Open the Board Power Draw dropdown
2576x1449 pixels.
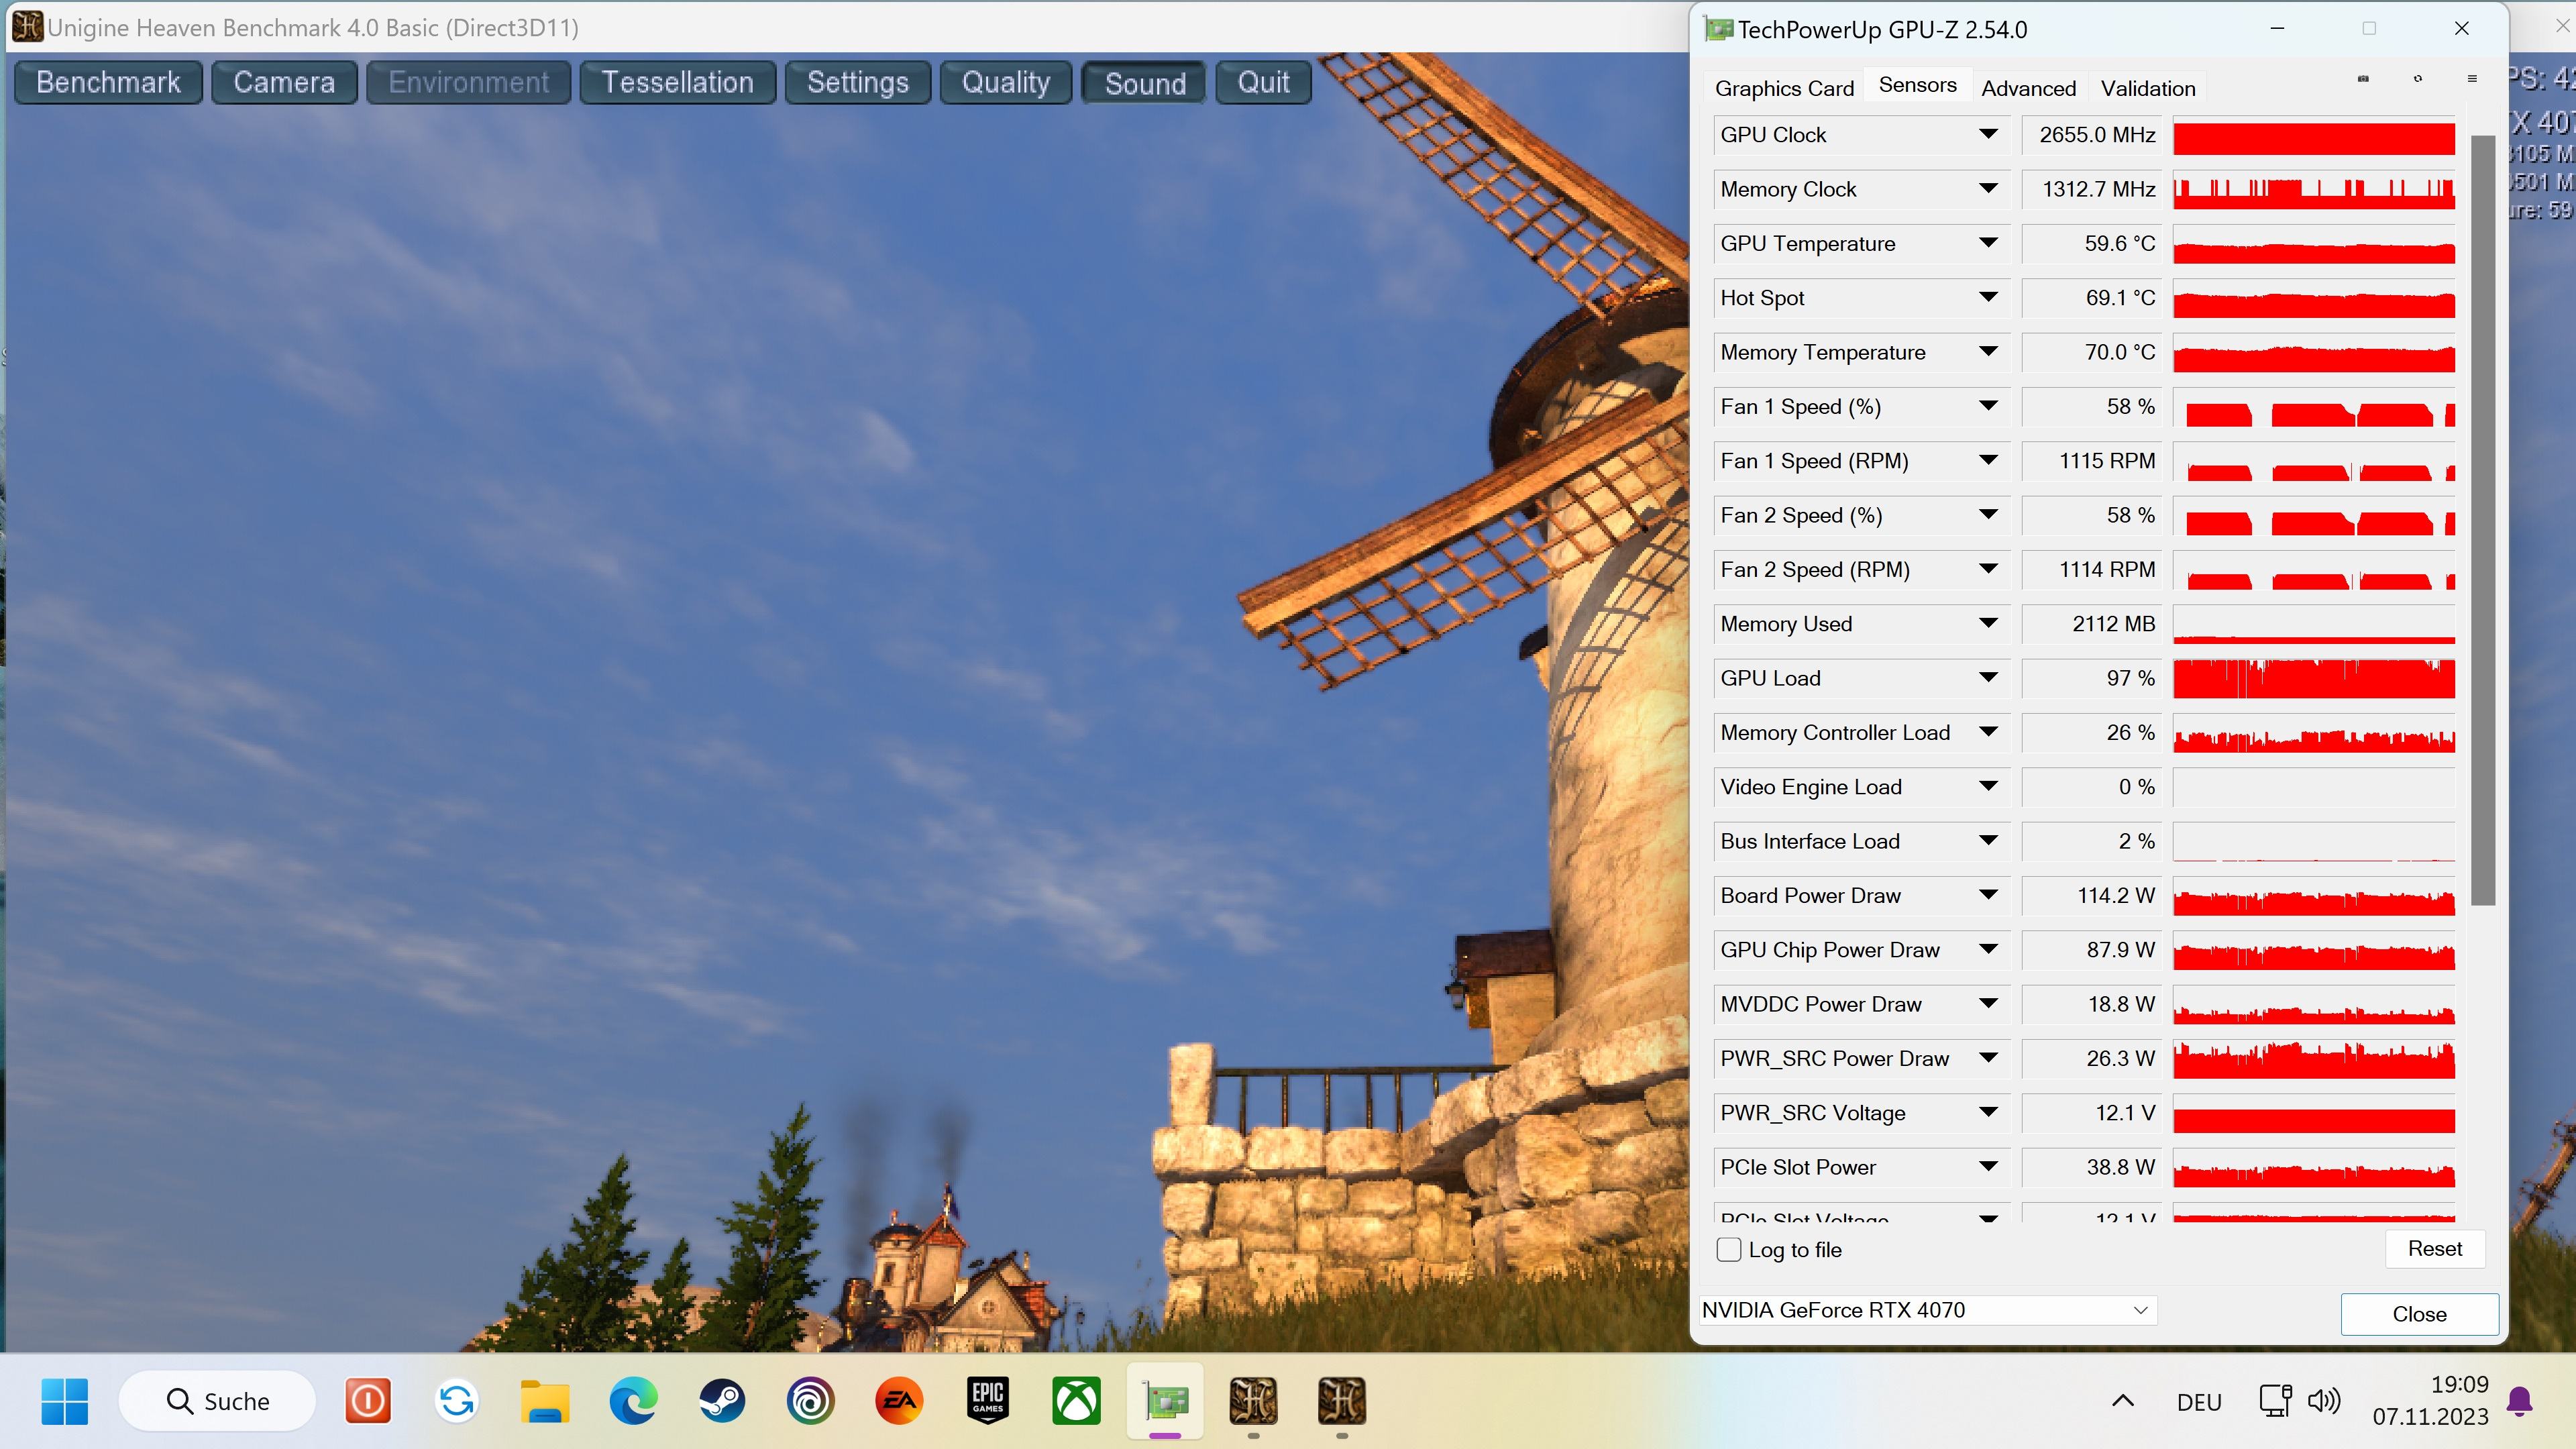pyautogui.click(x=1988, y=895)
